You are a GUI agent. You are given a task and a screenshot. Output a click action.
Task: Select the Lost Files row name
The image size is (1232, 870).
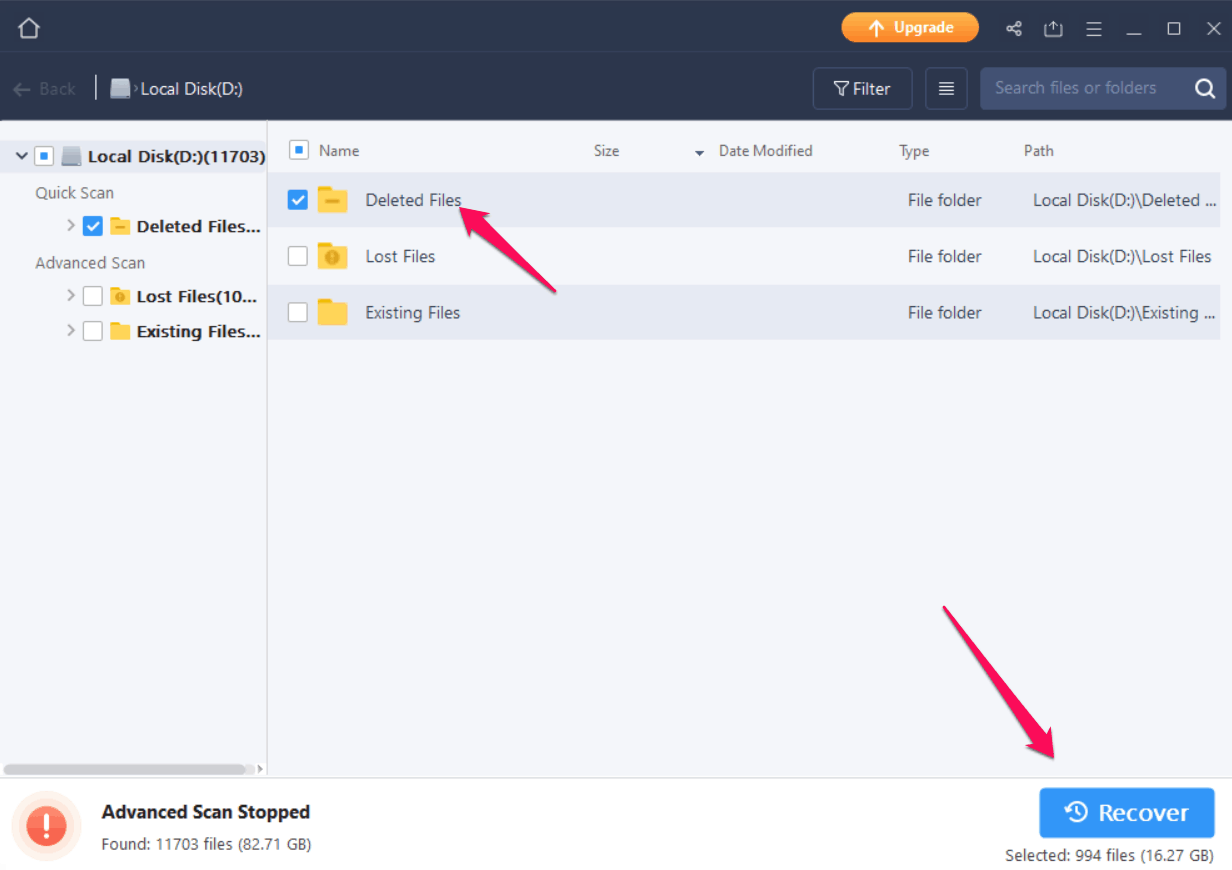click(x=400, y=256)
